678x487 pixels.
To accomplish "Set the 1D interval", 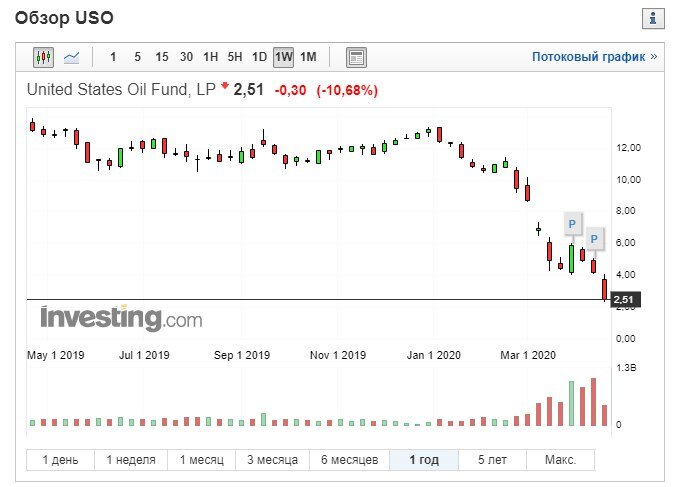I will coord(259,57).
